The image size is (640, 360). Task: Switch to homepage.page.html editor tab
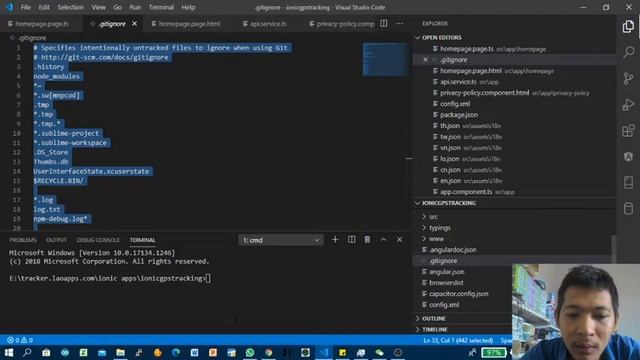[x=189, y=24]
